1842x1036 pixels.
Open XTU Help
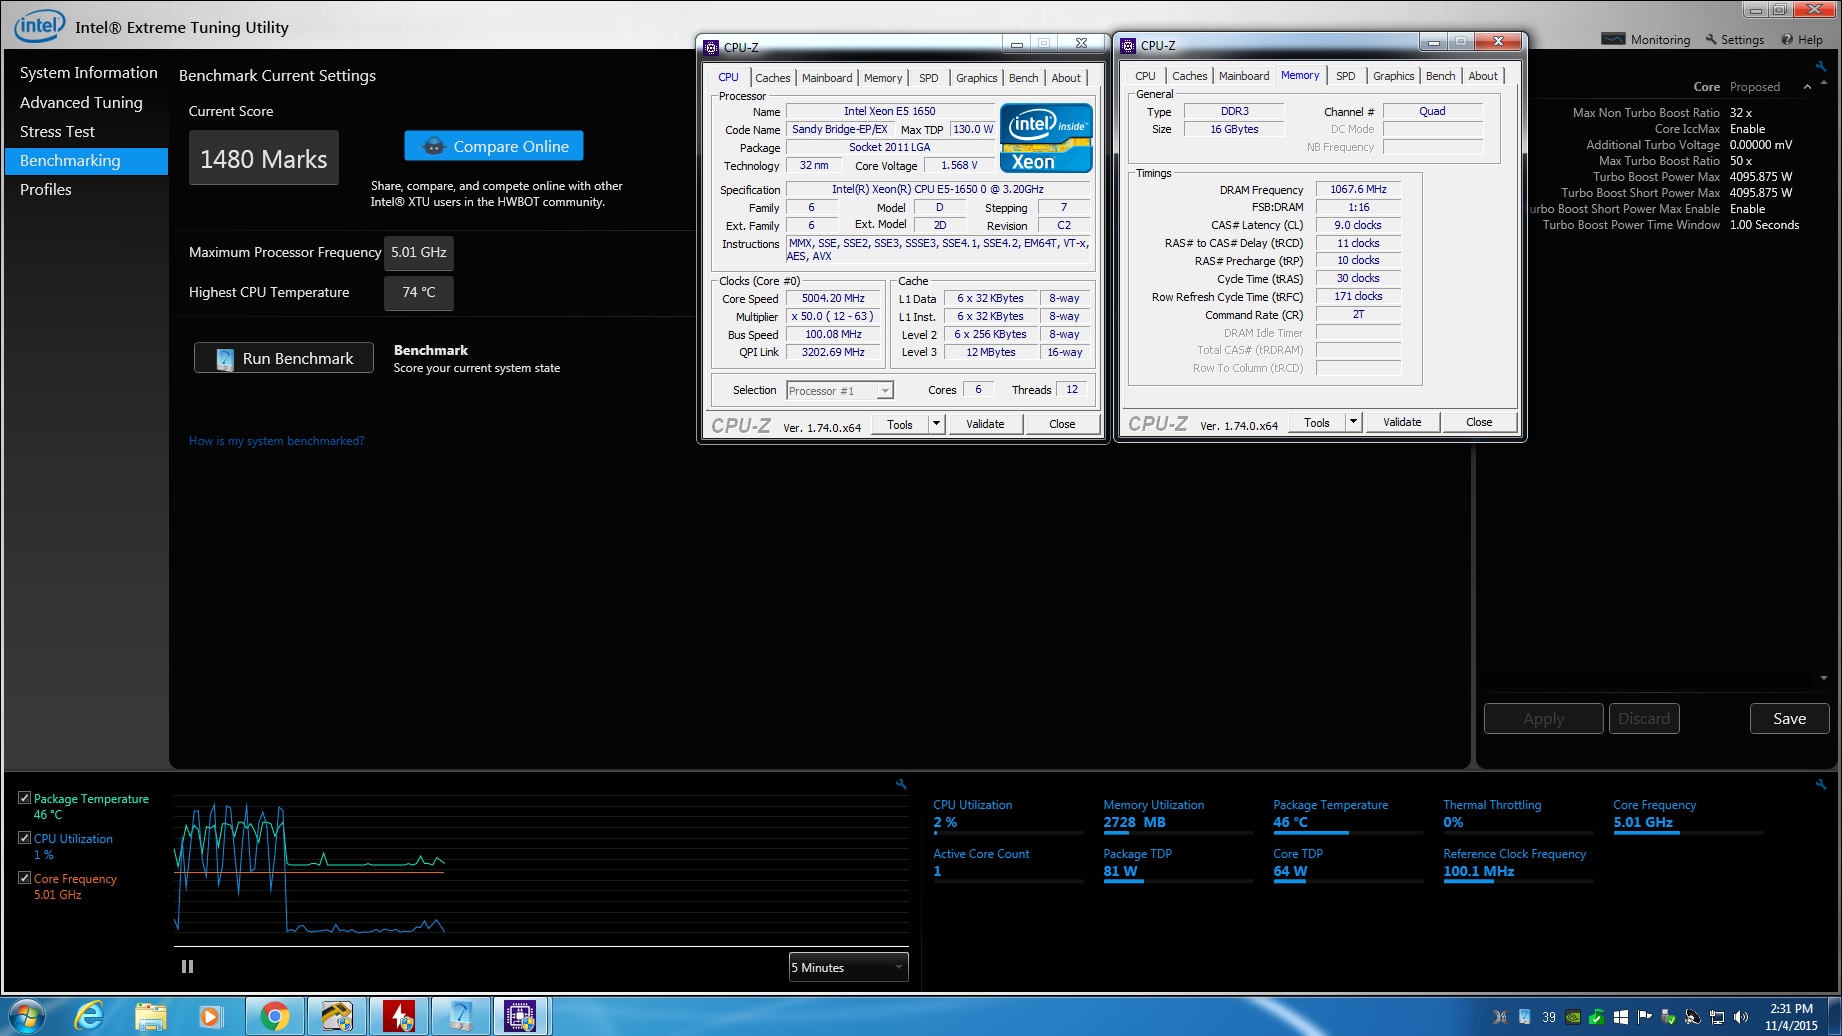(1801, 40)
